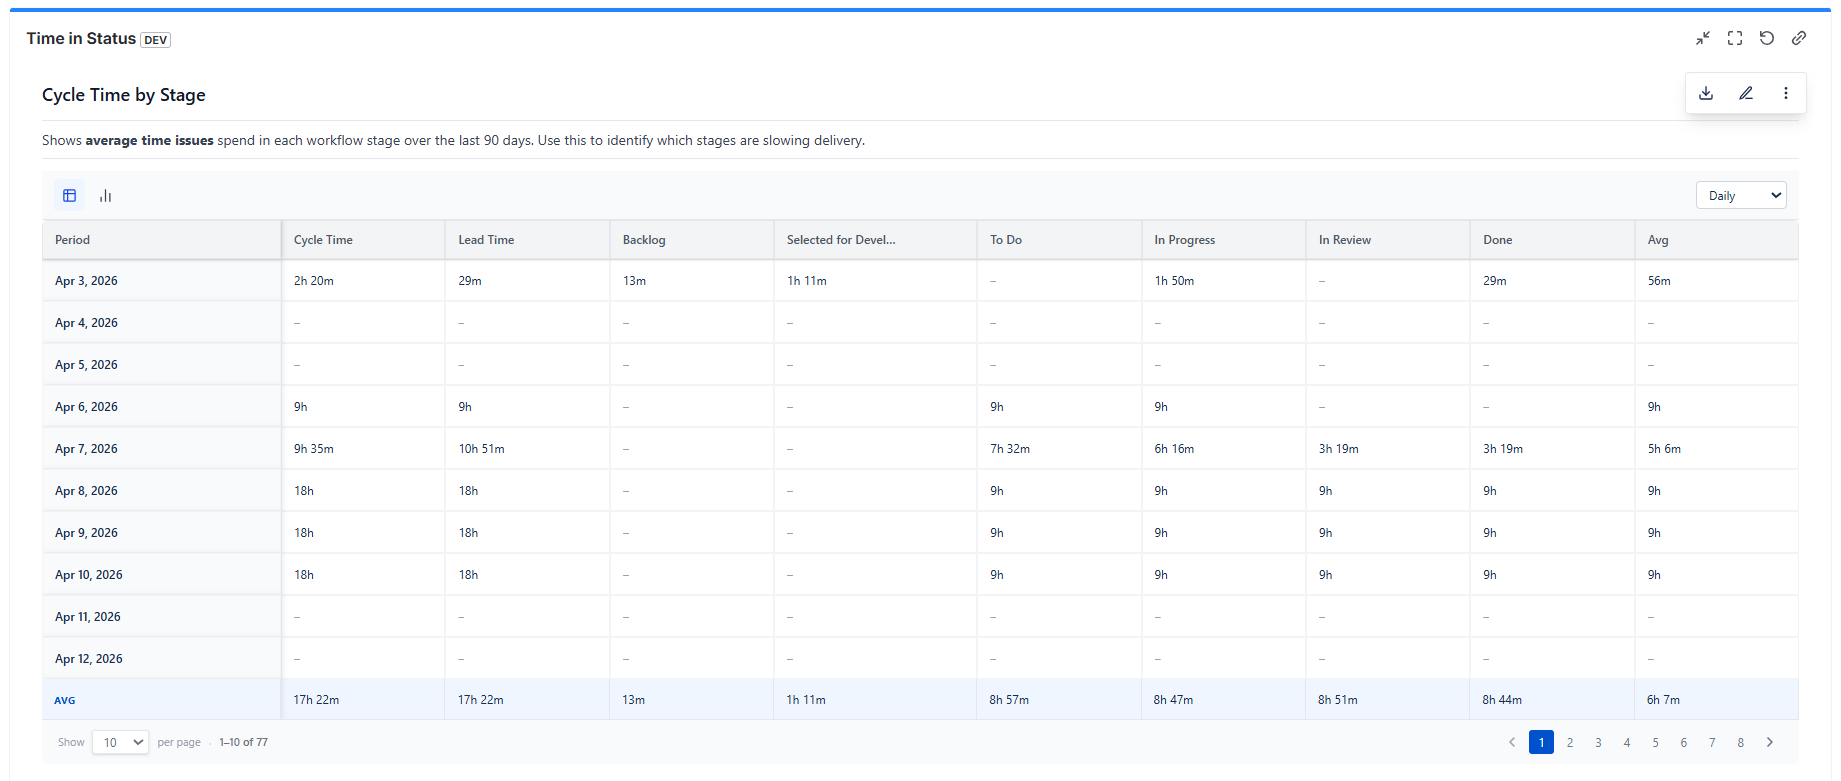Click the 1–10 of 77 pagination count
The height and width of the screenshot is (781, 1841).
click(x=244, y=742)
